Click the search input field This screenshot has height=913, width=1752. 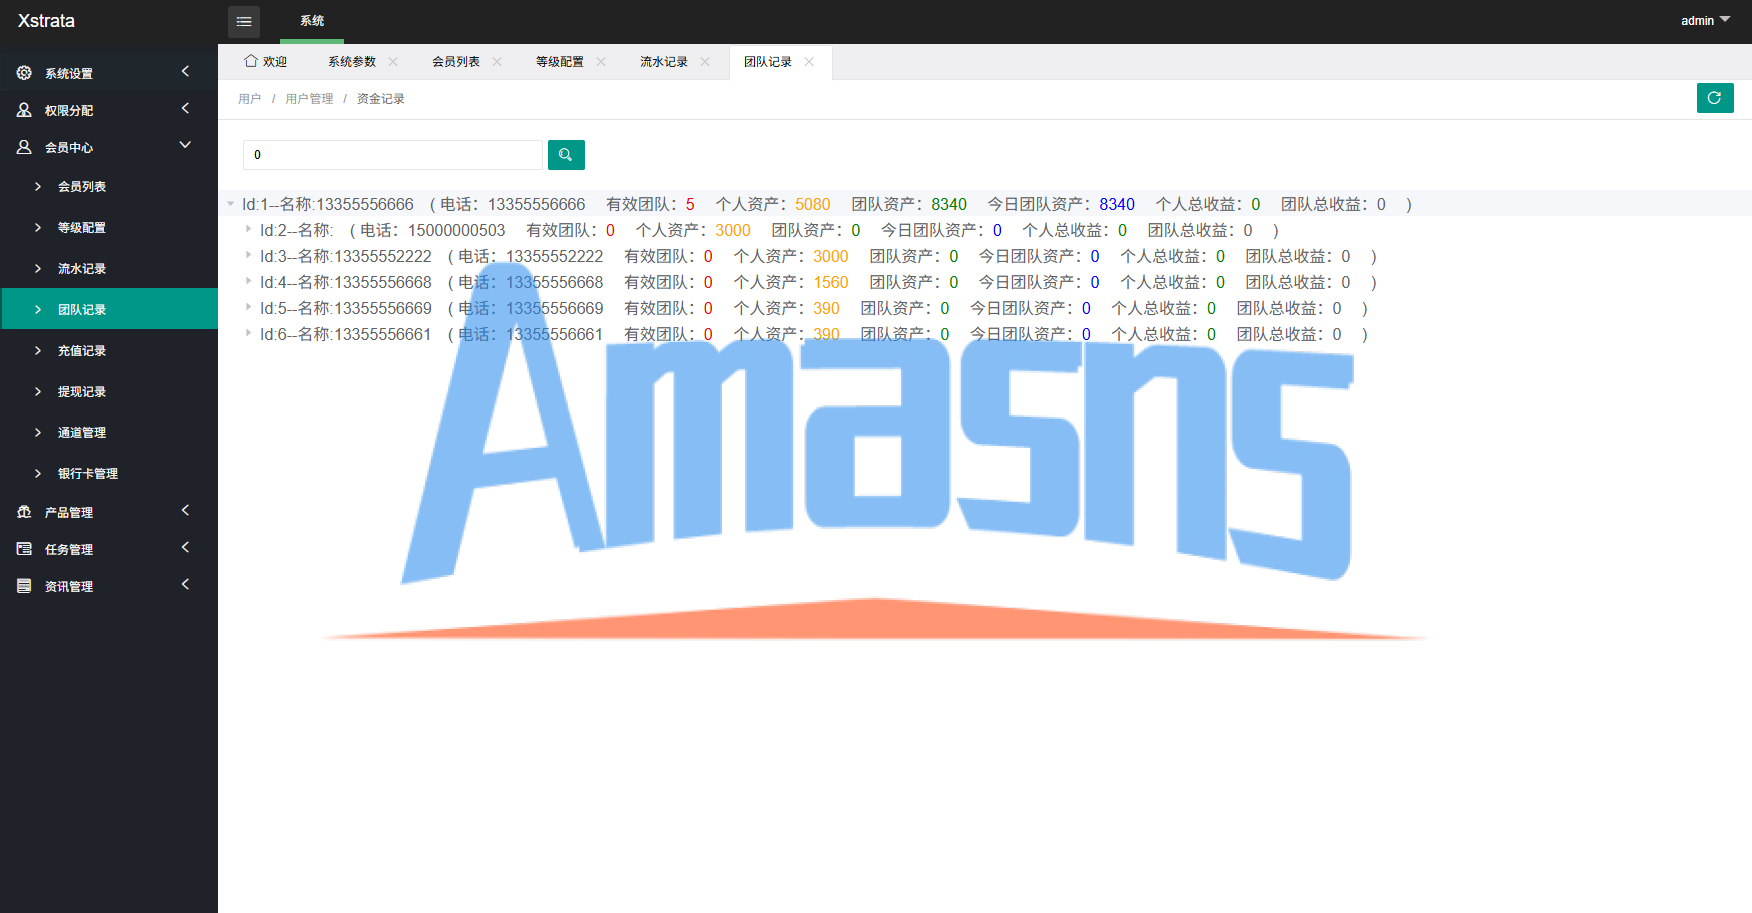pyautogui.click(x=393, y=155)
